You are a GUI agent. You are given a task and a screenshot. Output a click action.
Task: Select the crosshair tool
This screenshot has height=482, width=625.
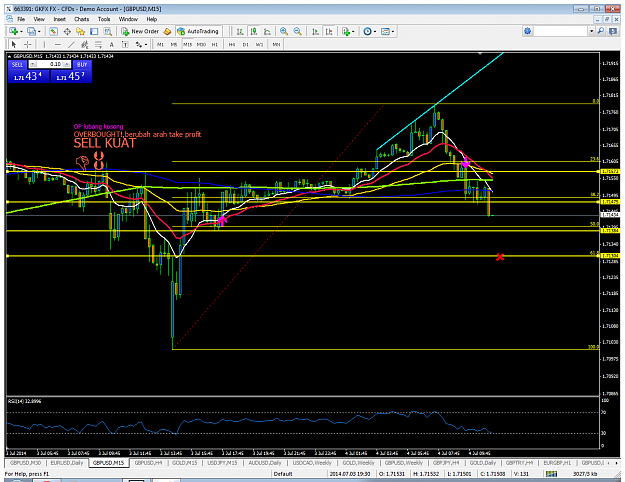28,45
